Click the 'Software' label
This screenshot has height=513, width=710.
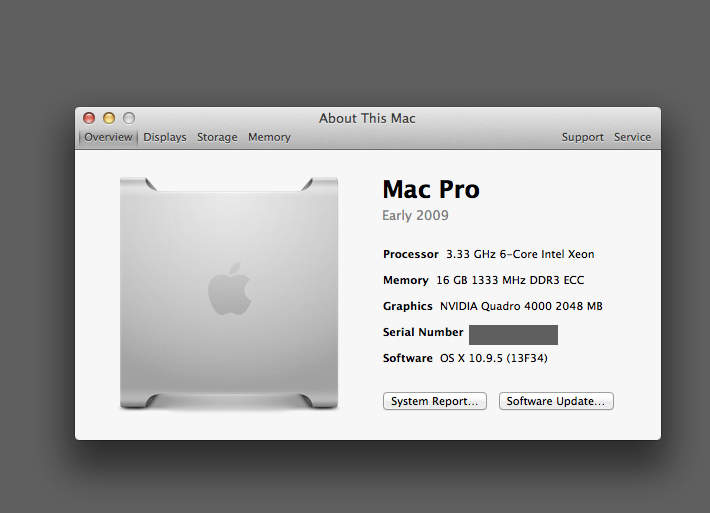408,359
